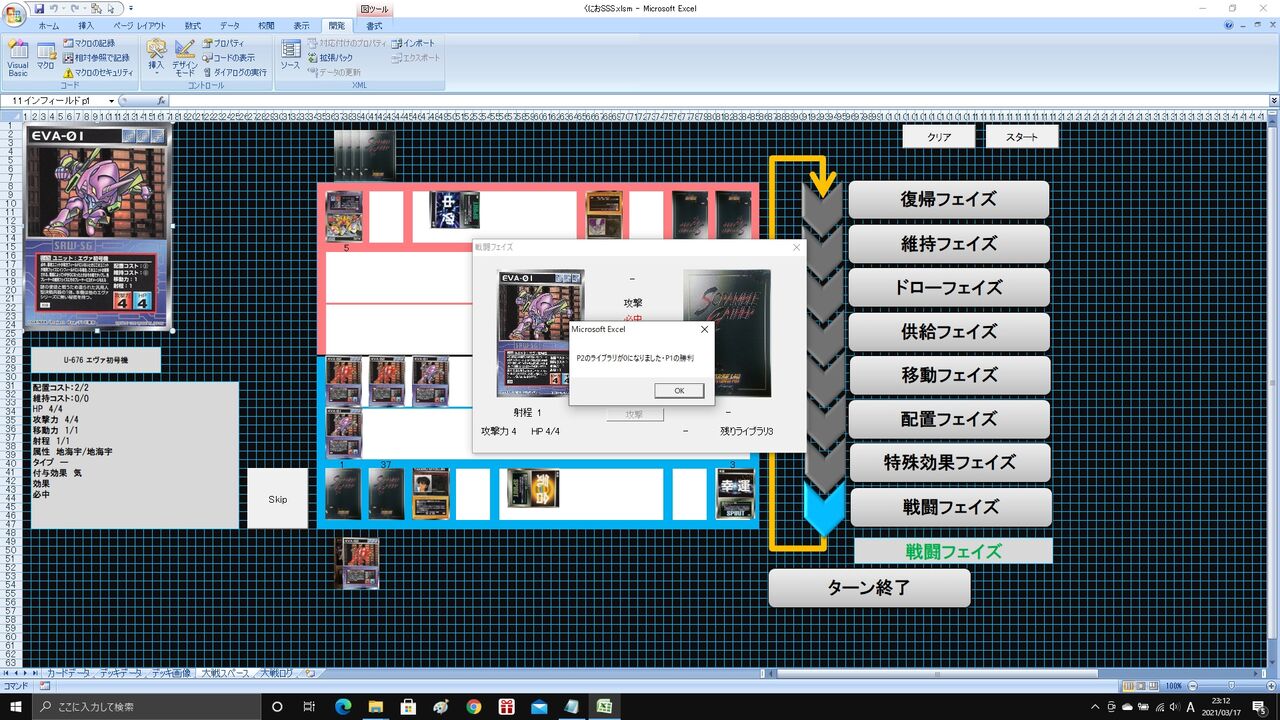
Task: Open the 書式 tab
Action: tap(374, 25)
